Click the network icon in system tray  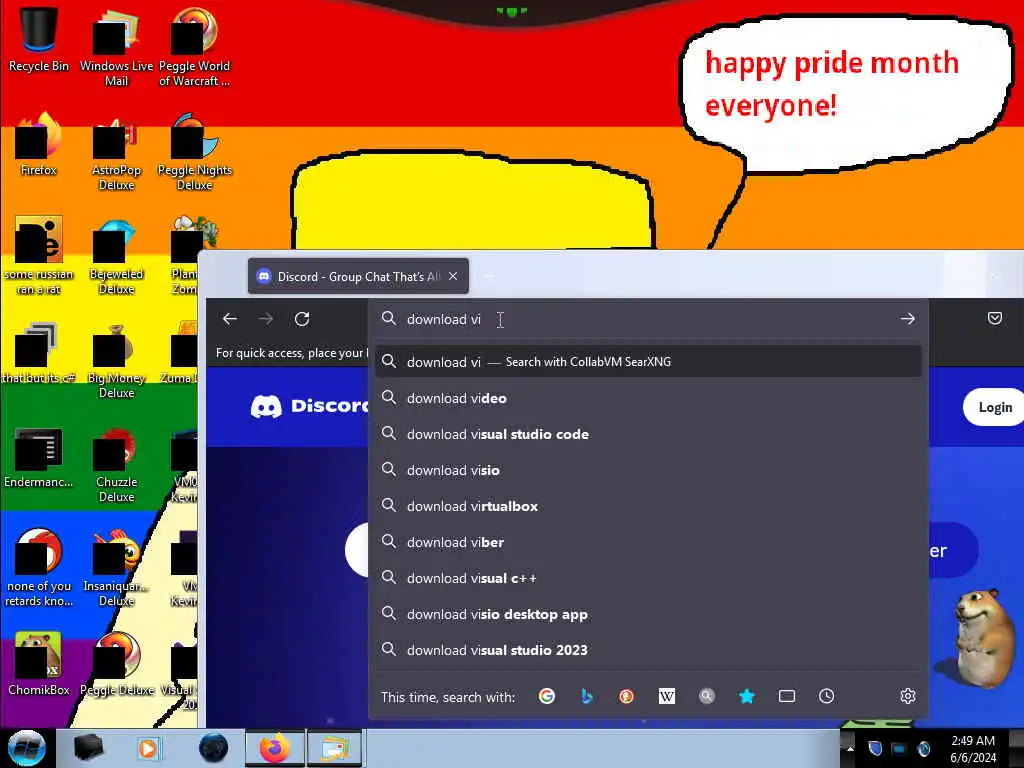(x=899, y=748)
